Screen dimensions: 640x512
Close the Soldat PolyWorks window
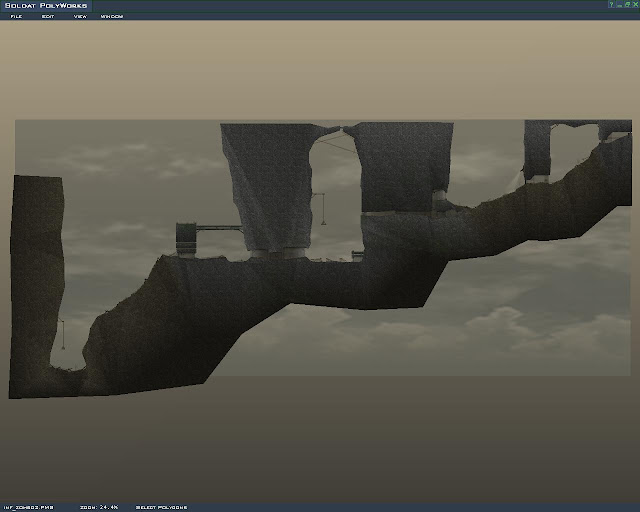(x=635, y=4)
